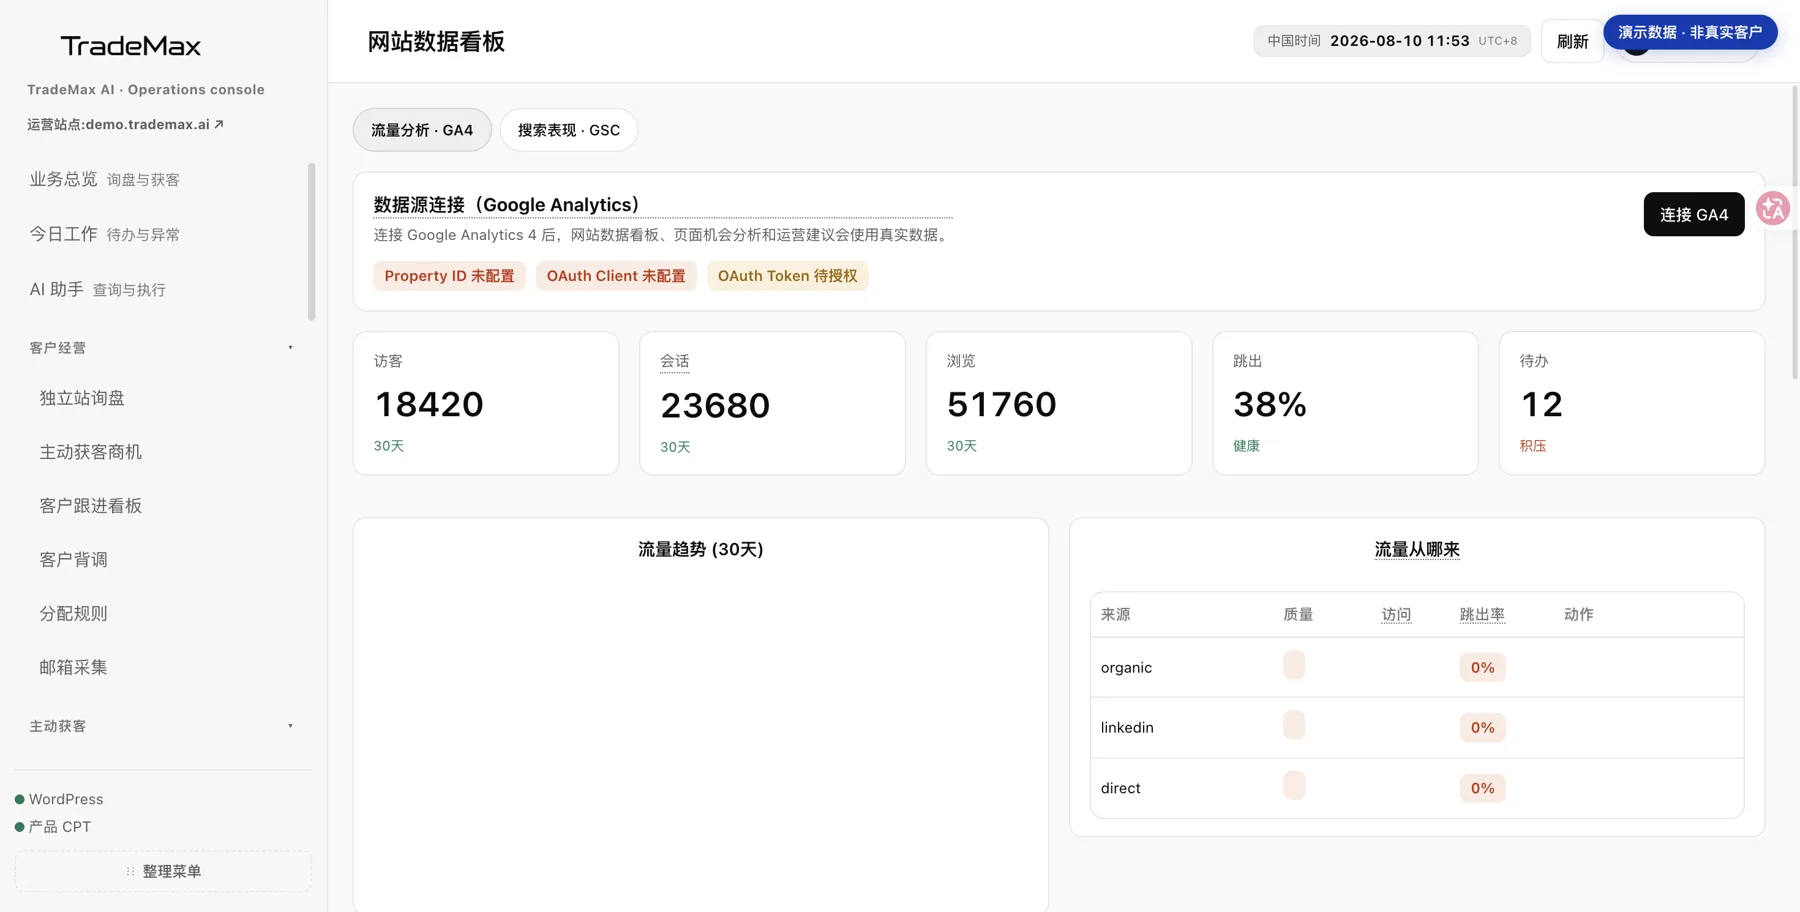
Task: Click the 中国时间 2026-08-10 11:53 clock pill
Action: point(1392,41)
